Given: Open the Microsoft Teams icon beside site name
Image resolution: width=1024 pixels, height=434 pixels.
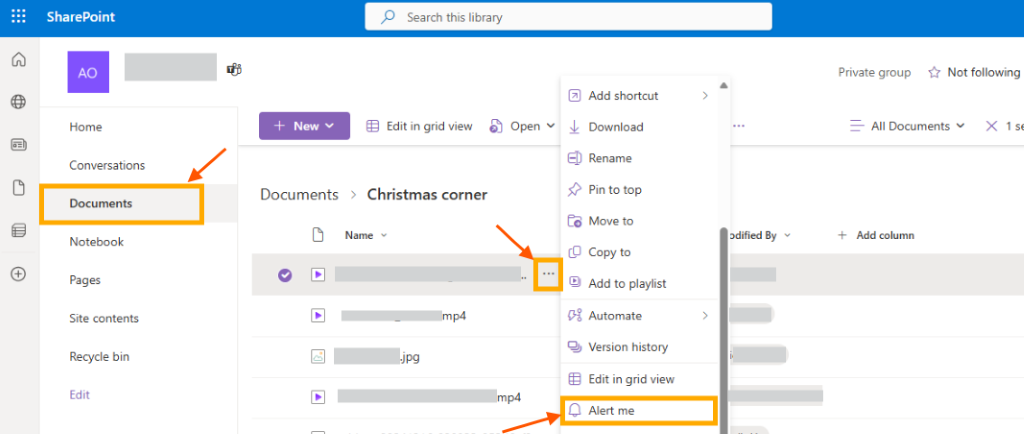Looking at the screenshot, I should [x=234, y=69].
